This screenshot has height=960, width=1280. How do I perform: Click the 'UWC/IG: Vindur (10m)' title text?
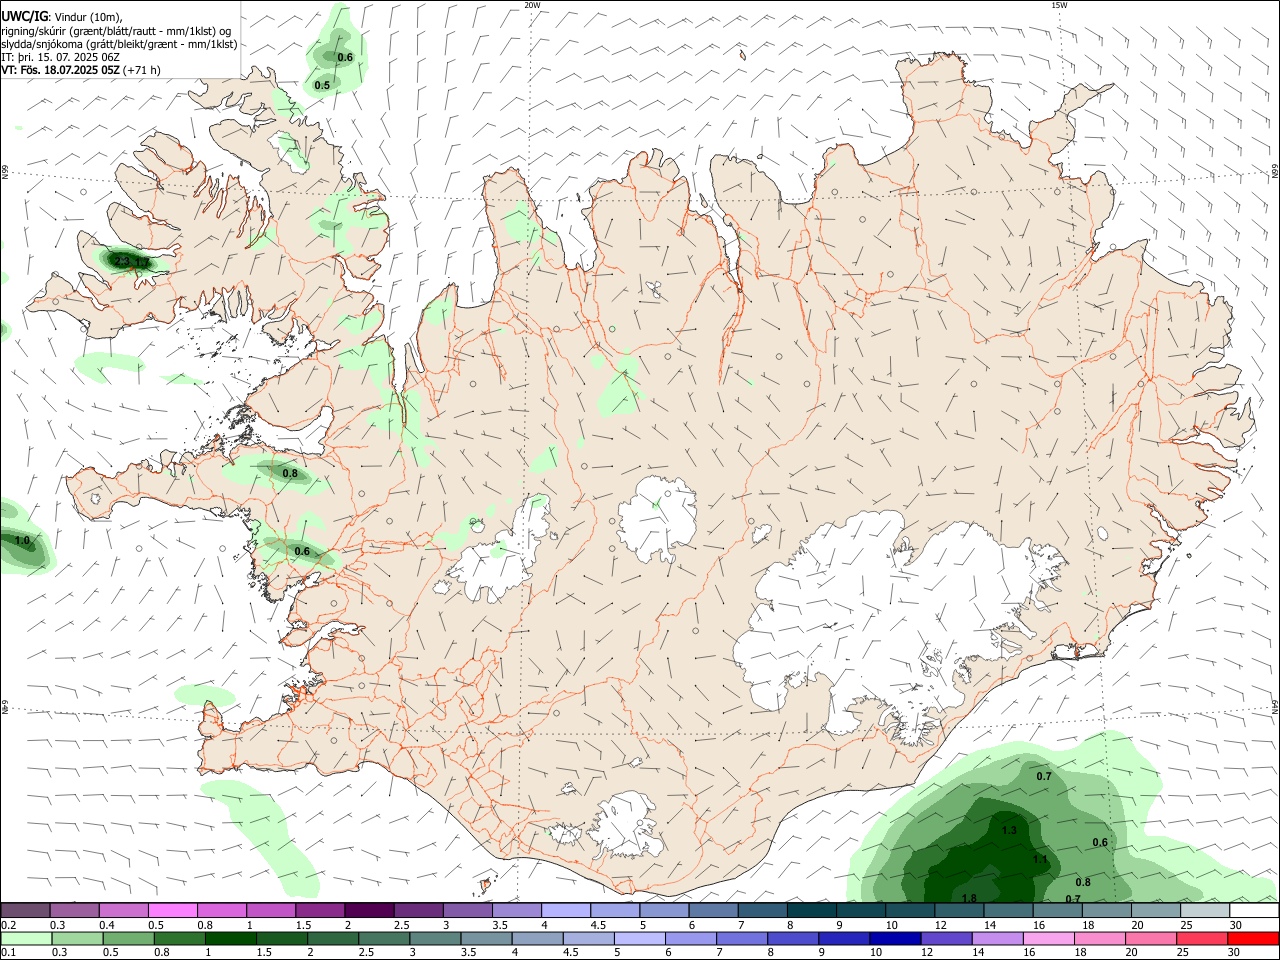(x=62, y=16)
